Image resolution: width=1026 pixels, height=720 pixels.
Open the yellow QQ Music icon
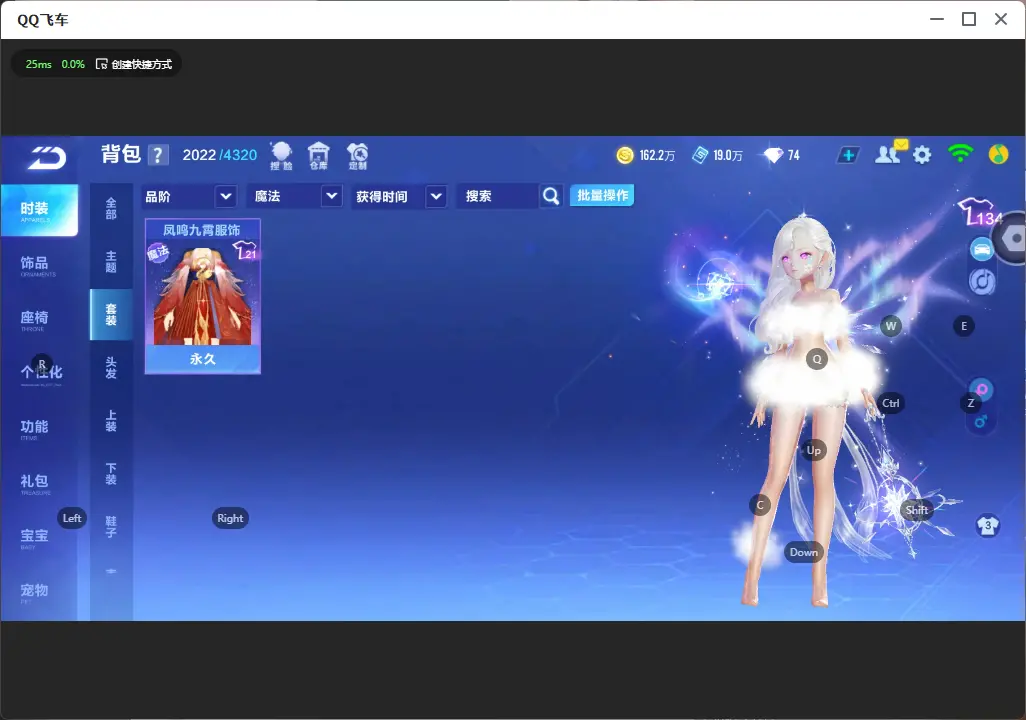click(998, 154)
